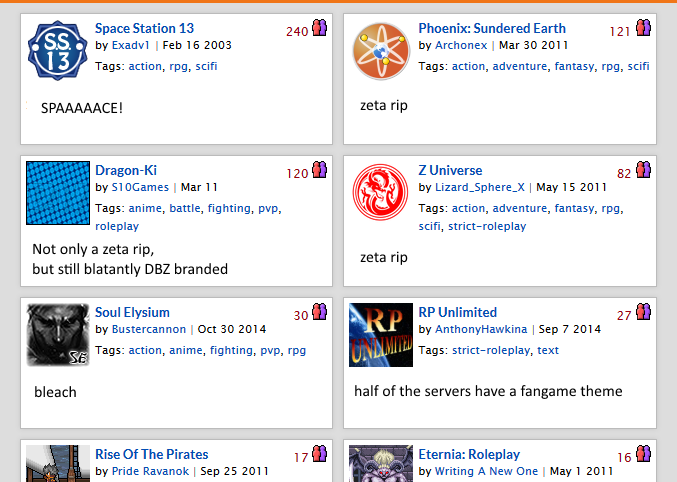Select the adventure tag under Phoenix: Sundered Earth
The height and width of the screenshot is (482, 677).
pyautogui.click(x=519, y=67)
